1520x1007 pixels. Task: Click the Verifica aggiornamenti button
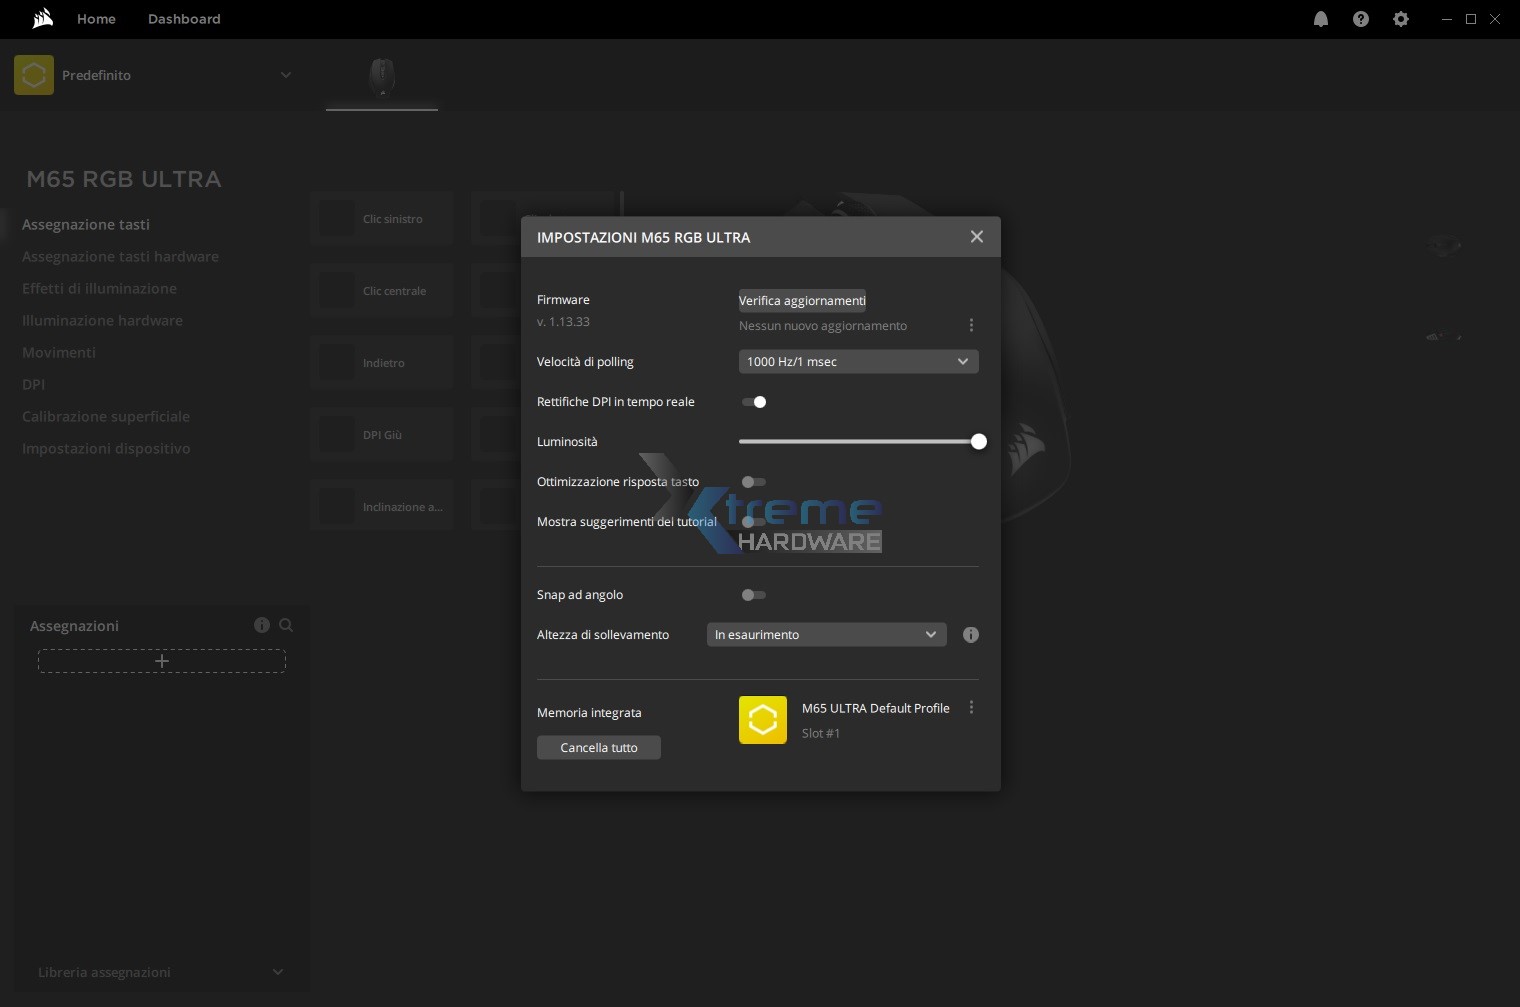(802, 301)
